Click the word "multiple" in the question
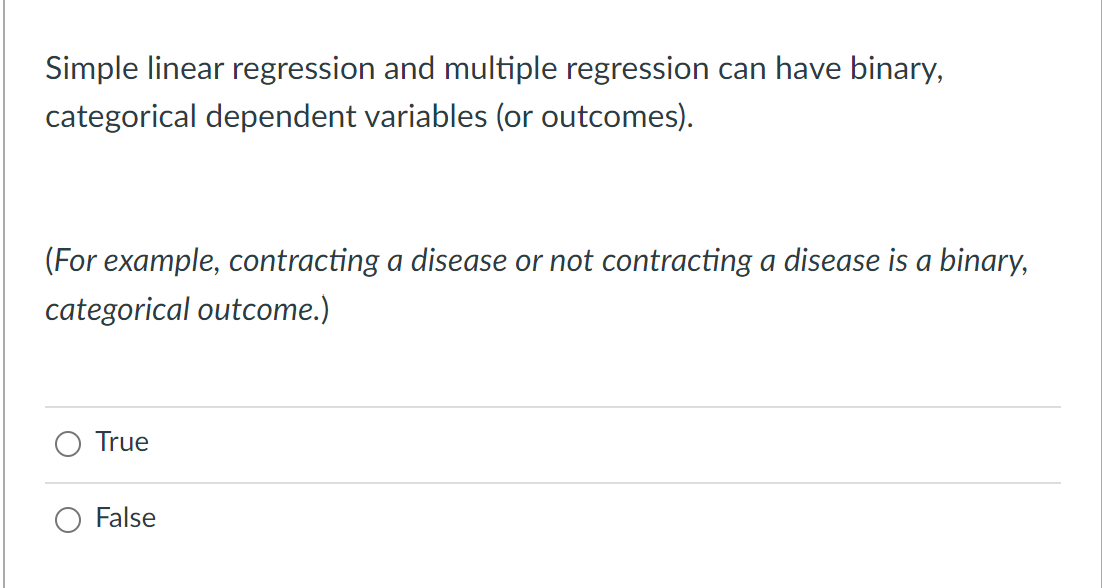 [500, 69]
